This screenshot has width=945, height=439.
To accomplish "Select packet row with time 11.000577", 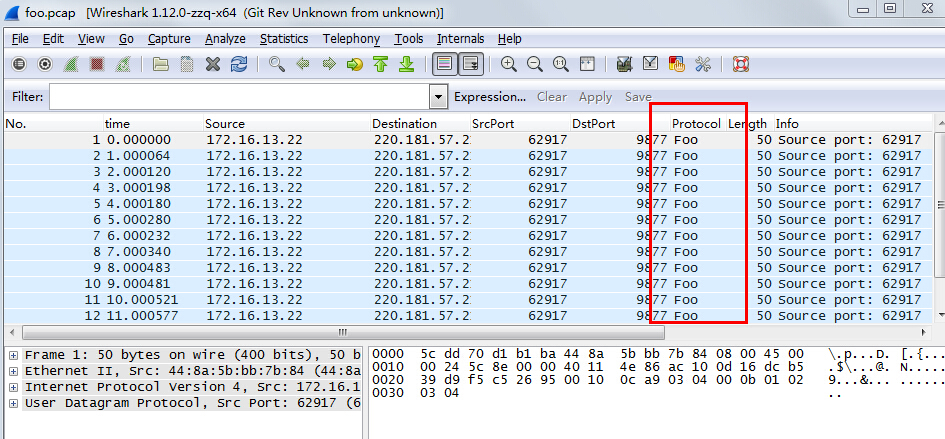I will click(469, 315).
